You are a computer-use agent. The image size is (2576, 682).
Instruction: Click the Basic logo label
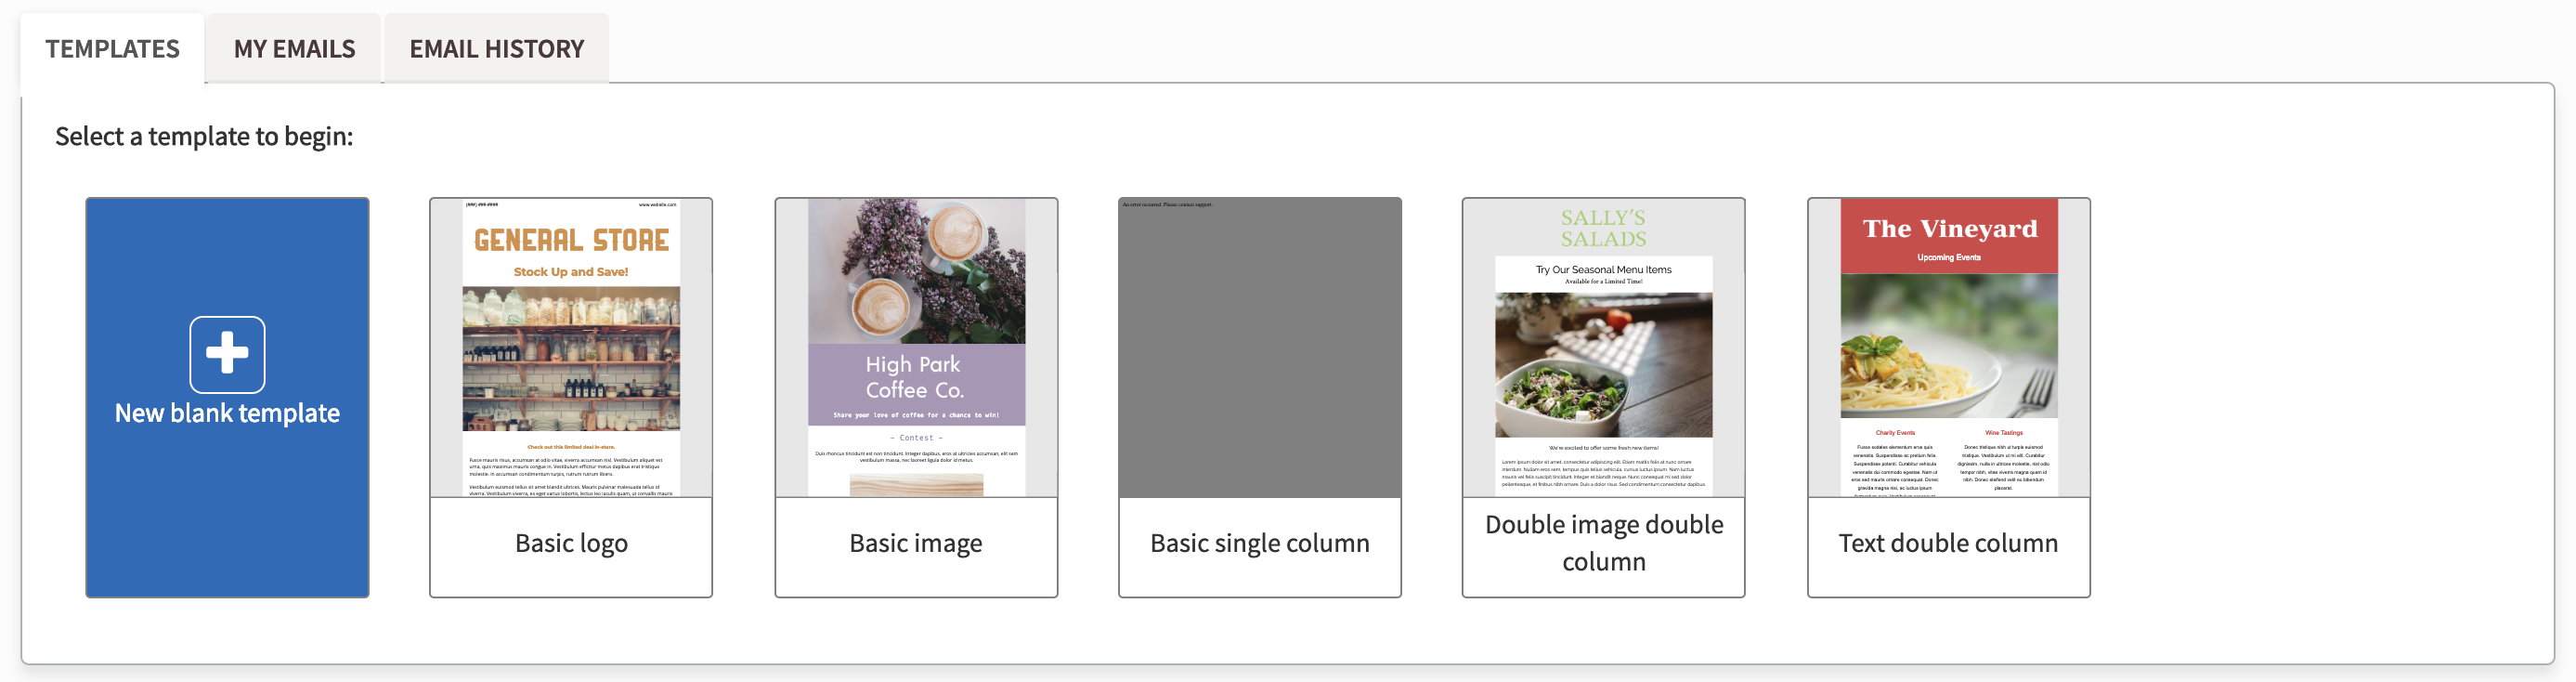570,543
